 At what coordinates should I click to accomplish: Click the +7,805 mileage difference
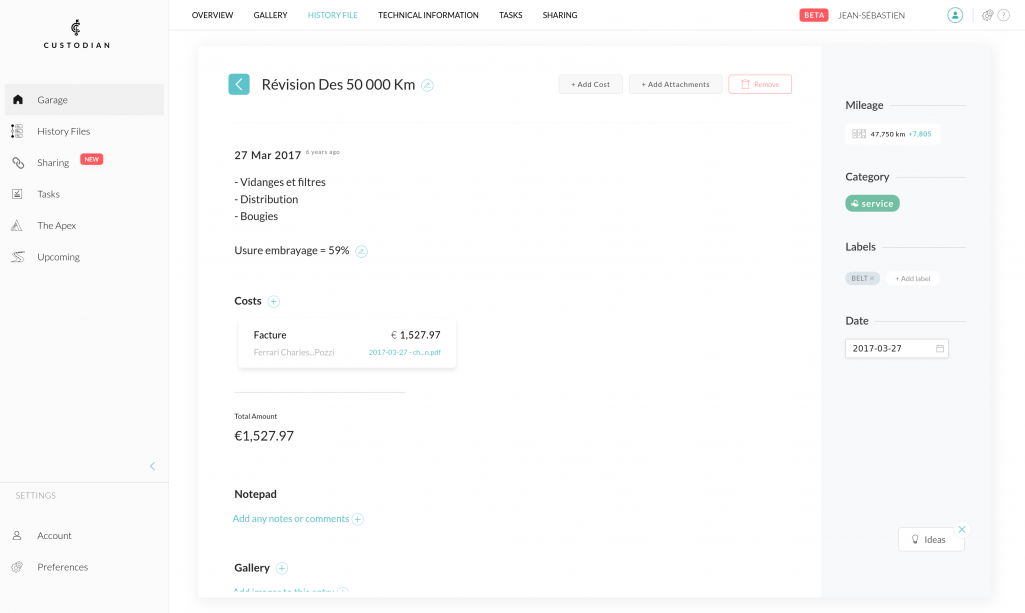tap(920, 134)
